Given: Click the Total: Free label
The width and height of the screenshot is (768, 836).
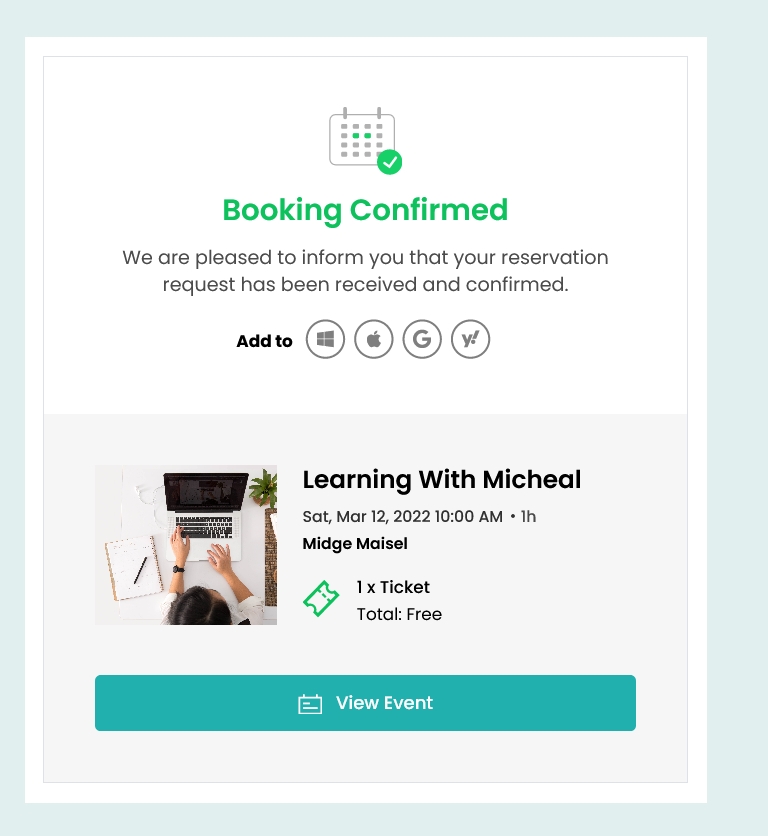Looking at the screenshot, I should tap(399, 614).
